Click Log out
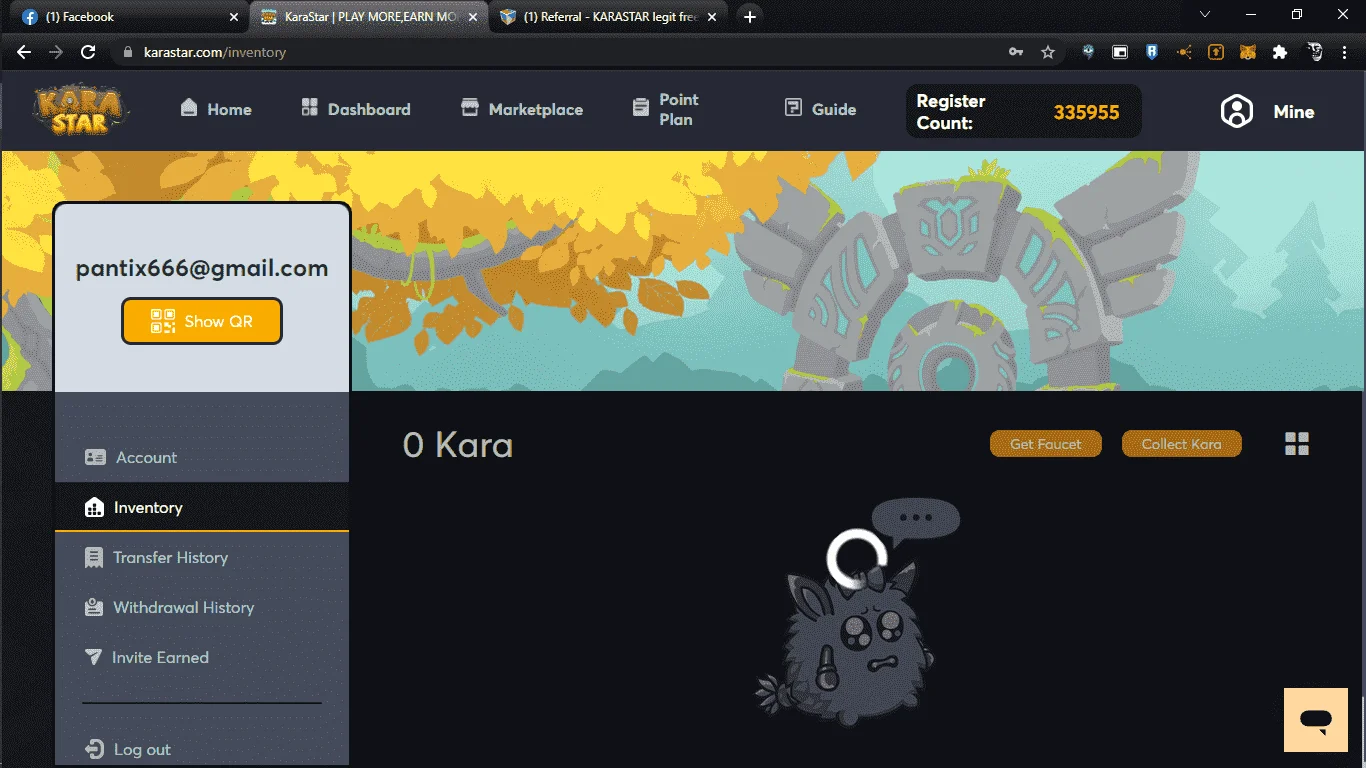The width and height of the screenshot is (1366, 768). tap(129, 749)
